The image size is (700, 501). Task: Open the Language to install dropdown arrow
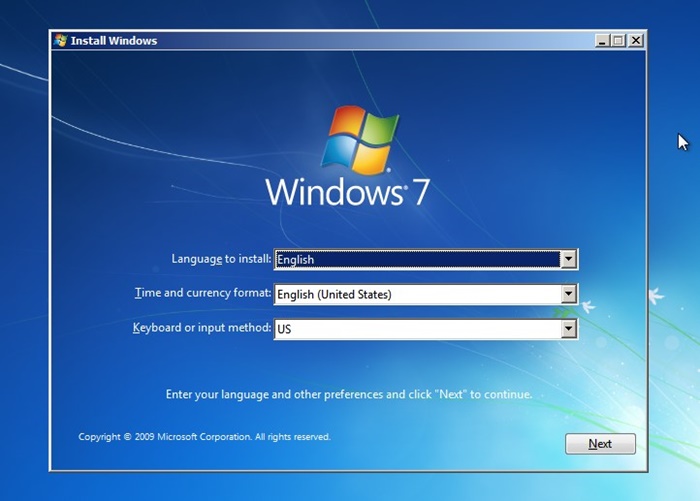[x=568, y=259]
